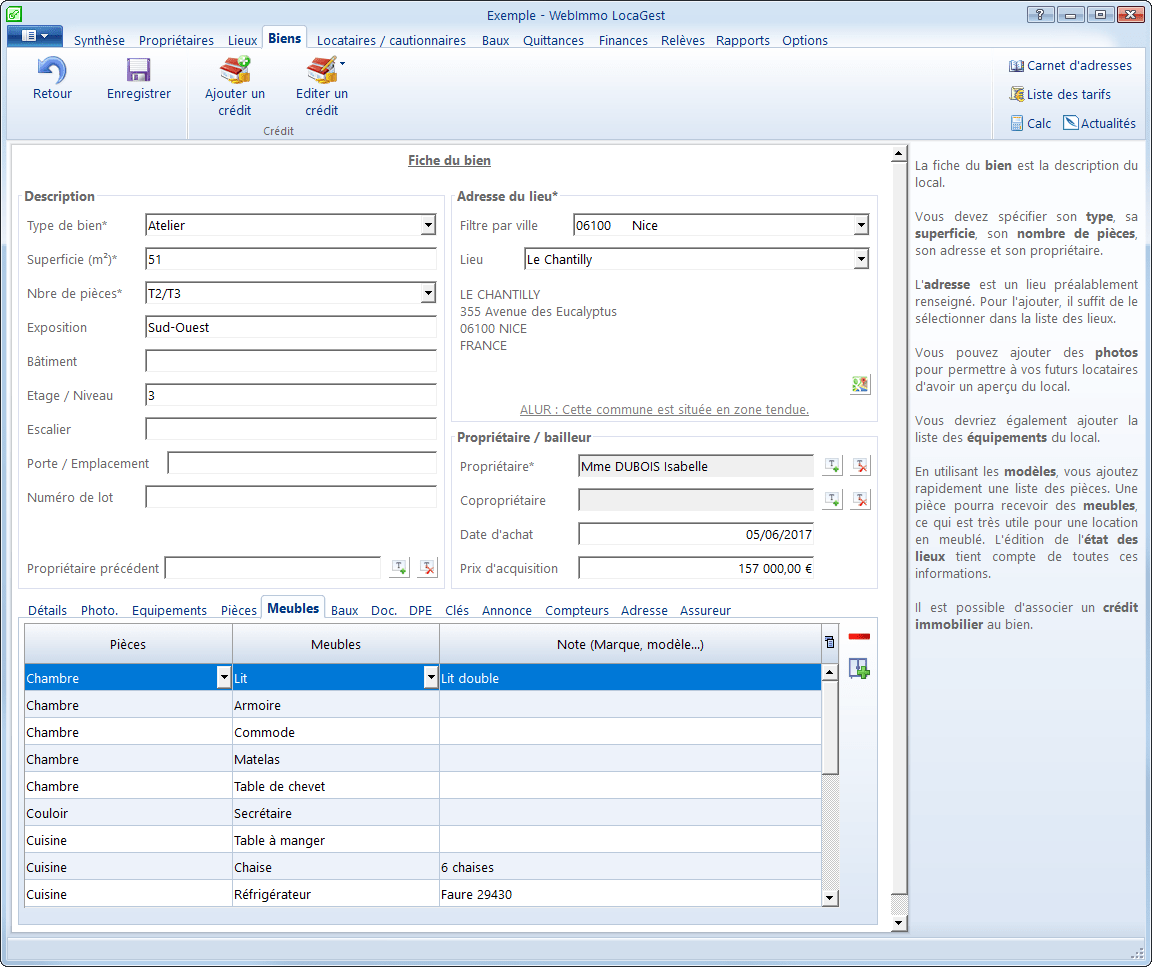Click into the Bâtiment input field
1152x967 pixels.
pos(290,362)
